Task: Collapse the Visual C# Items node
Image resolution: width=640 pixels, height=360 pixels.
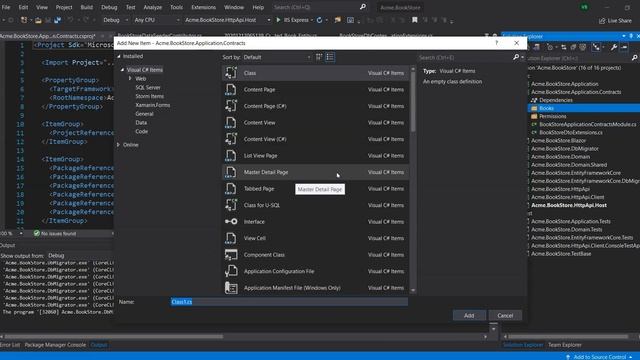Action: pyautogui.click(x=122, y=70)
